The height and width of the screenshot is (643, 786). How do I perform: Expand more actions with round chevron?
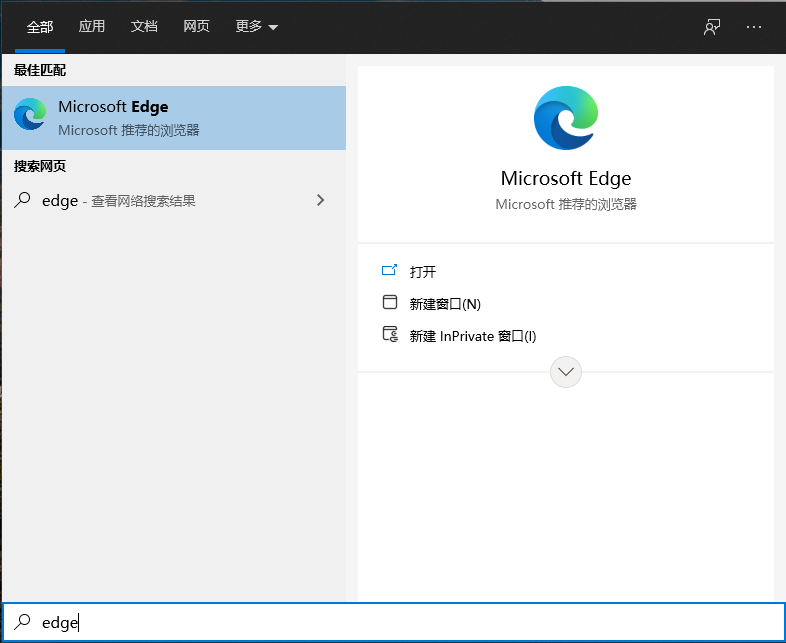coord(565,372)
